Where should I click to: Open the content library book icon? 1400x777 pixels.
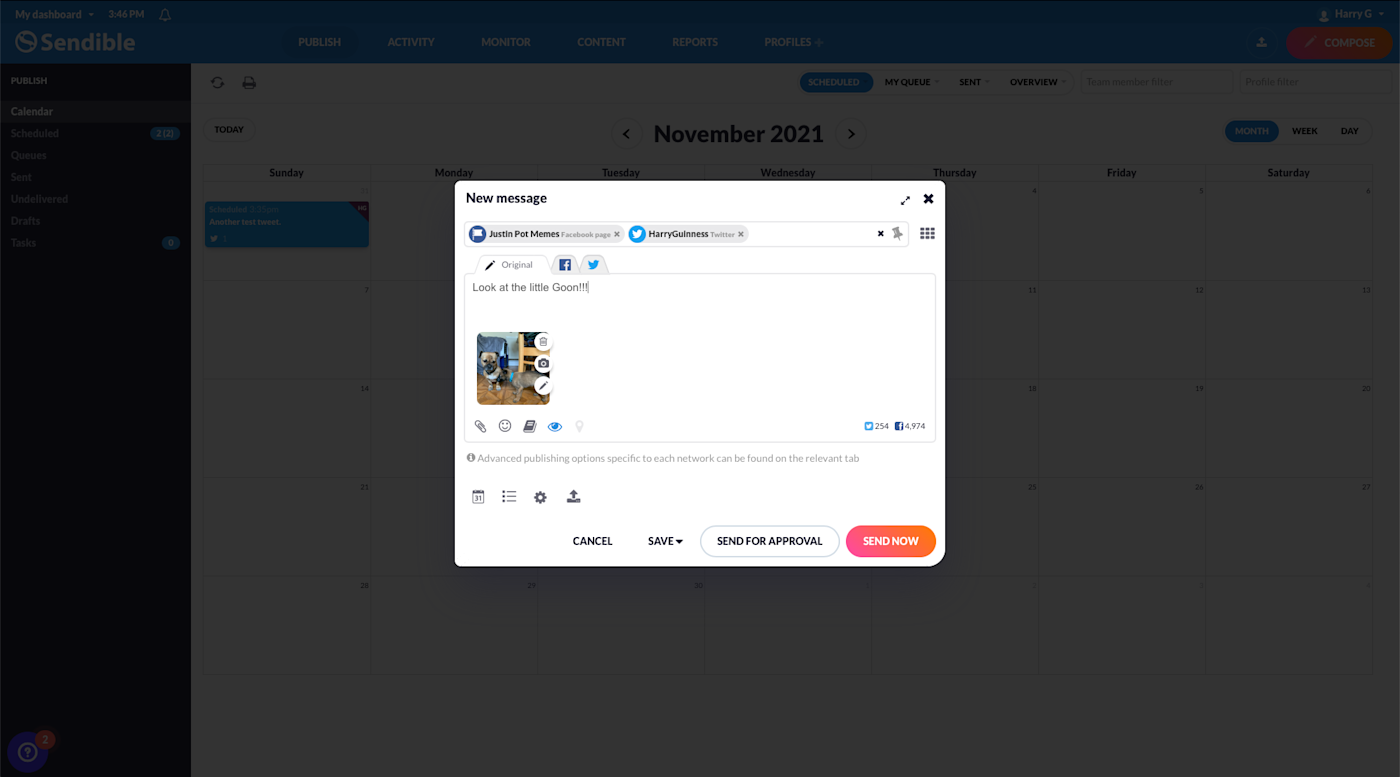tap(530, 426)
